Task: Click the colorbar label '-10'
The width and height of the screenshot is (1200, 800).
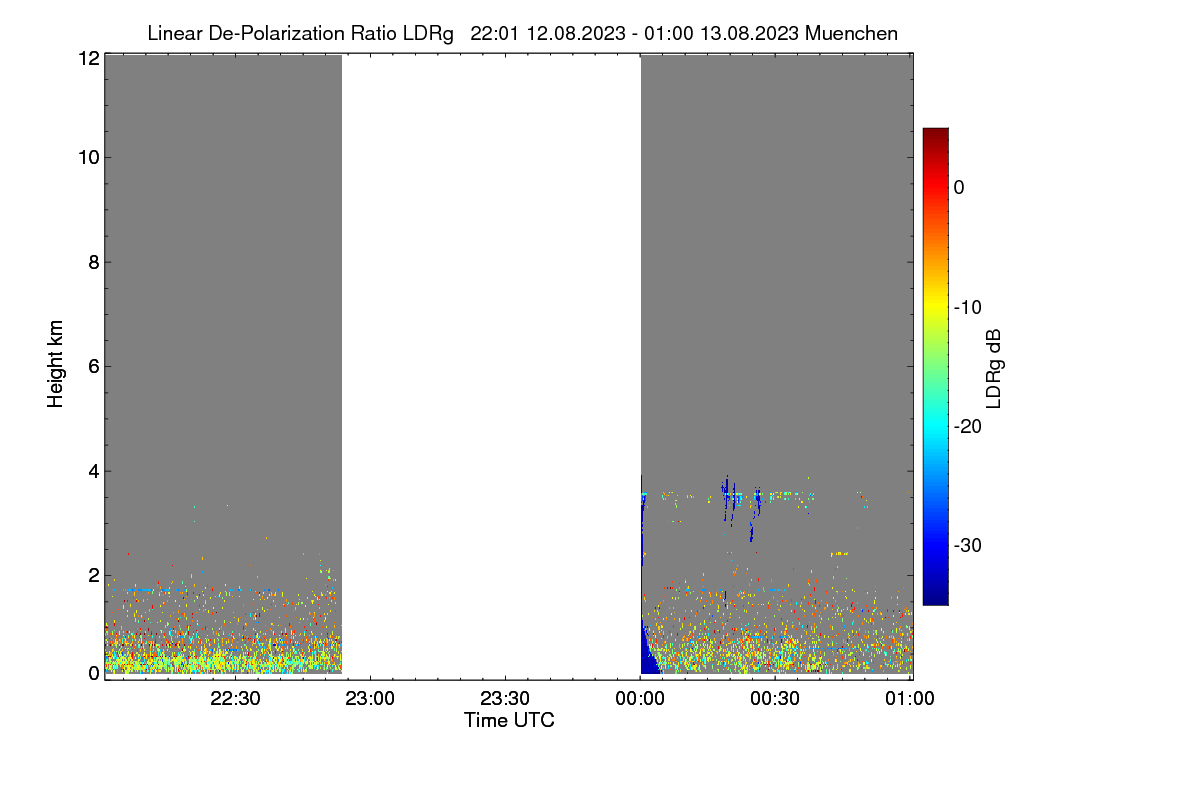Action: tap(967, 307)
